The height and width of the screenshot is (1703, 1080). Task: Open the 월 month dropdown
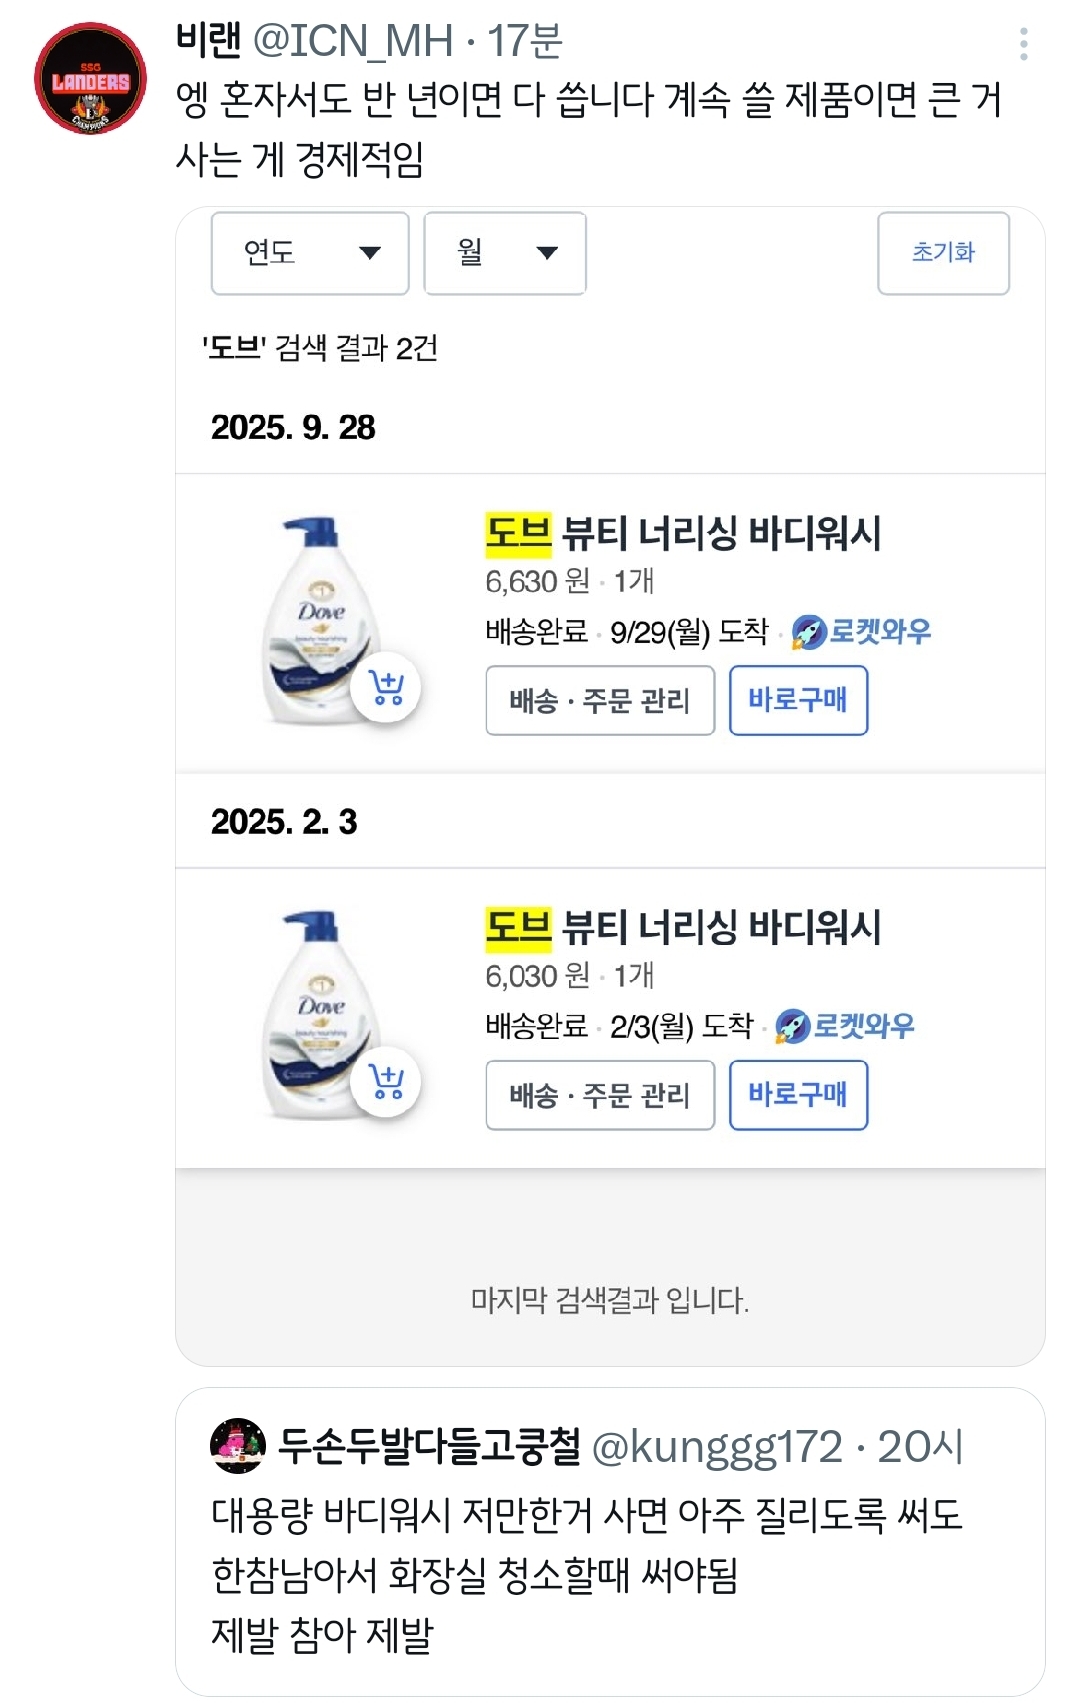(505, 253)
